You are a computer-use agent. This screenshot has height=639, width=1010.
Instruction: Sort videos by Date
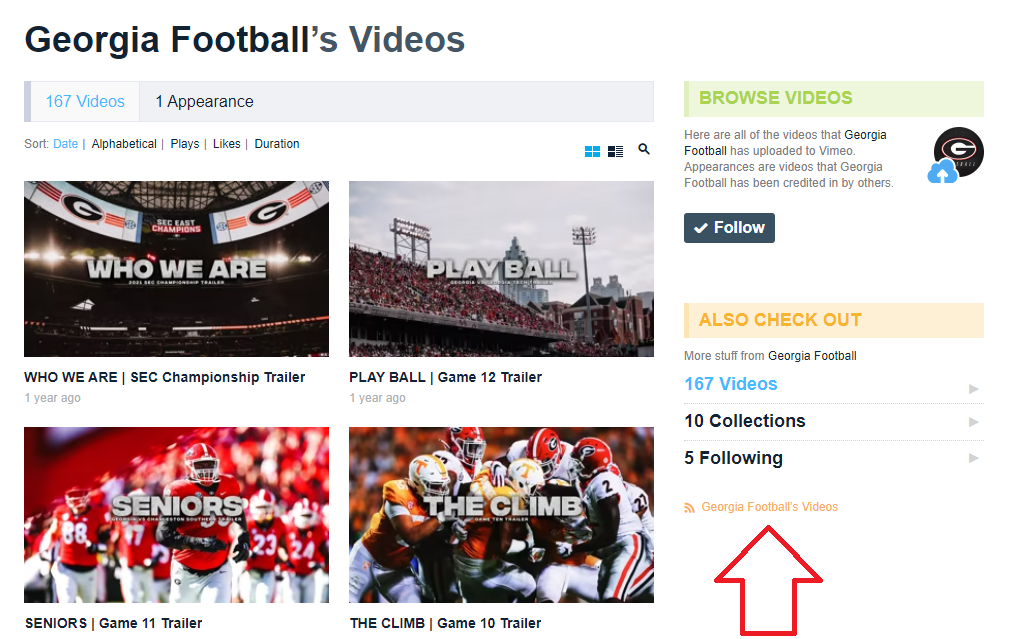coord(65,144)
